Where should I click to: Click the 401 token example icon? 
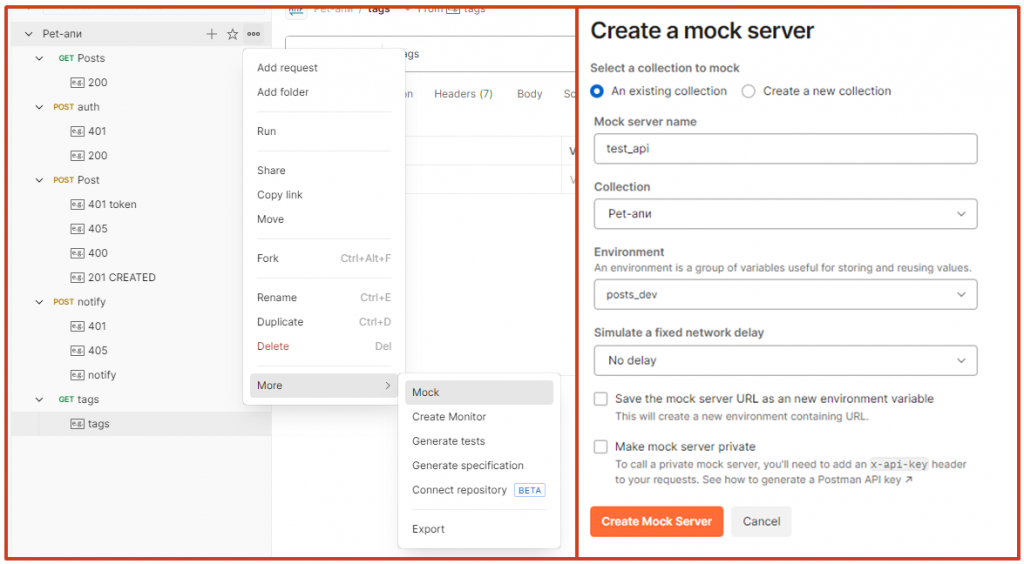[x=77, y=204]
